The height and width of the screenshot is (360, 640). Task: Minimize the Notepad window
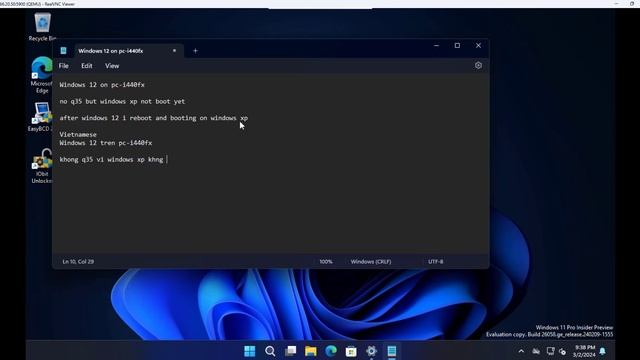coord(436,45)
